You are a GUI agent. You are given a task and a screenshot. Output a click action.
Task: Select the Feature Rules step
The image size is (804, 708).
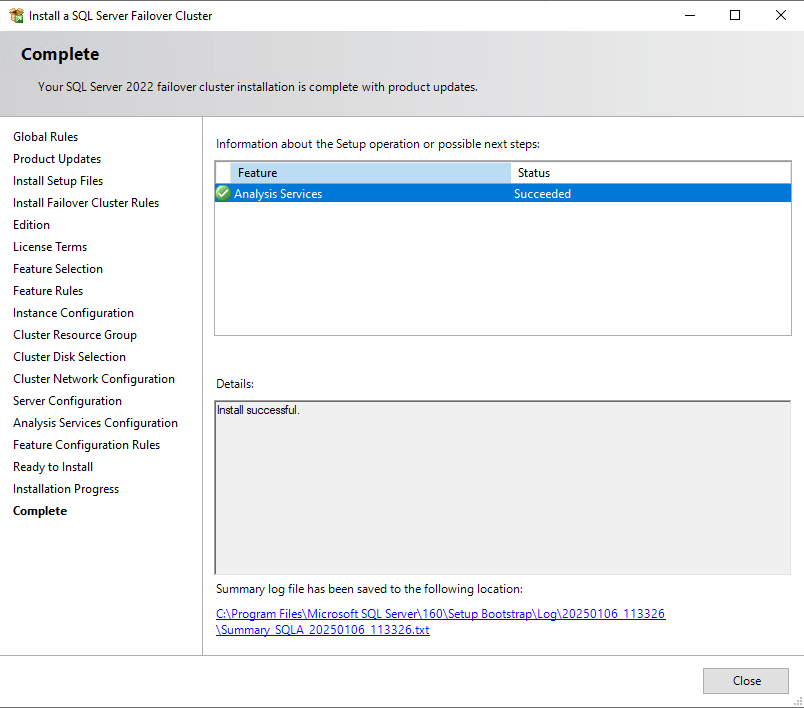pos(48,291)
